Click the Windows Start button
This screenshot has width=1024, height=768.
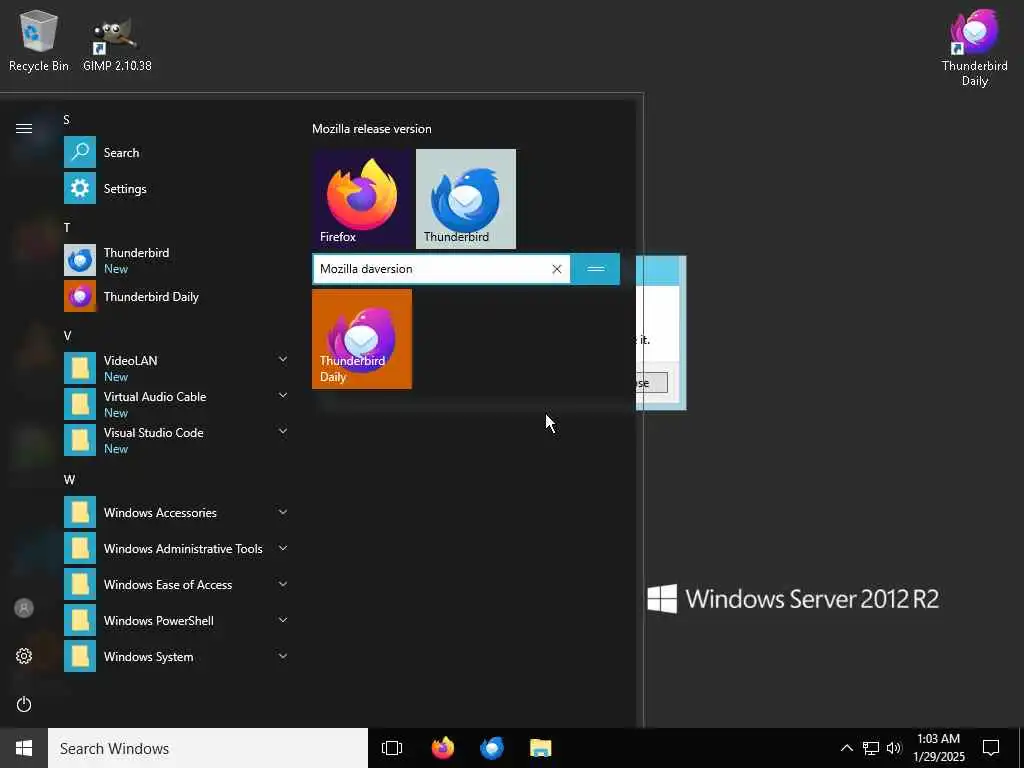24,748
